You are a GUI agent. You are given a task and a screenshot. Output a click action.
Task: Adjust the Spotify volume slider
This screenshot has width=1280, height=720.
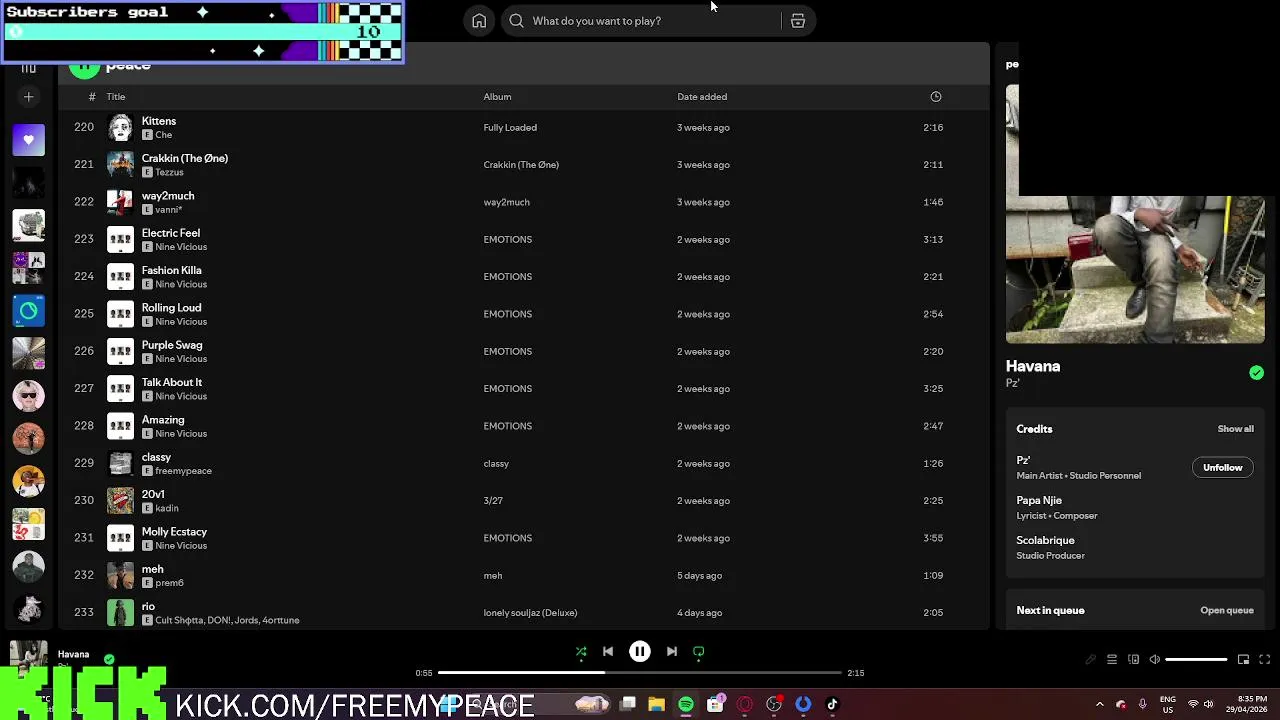click(x=1196, y=660)
